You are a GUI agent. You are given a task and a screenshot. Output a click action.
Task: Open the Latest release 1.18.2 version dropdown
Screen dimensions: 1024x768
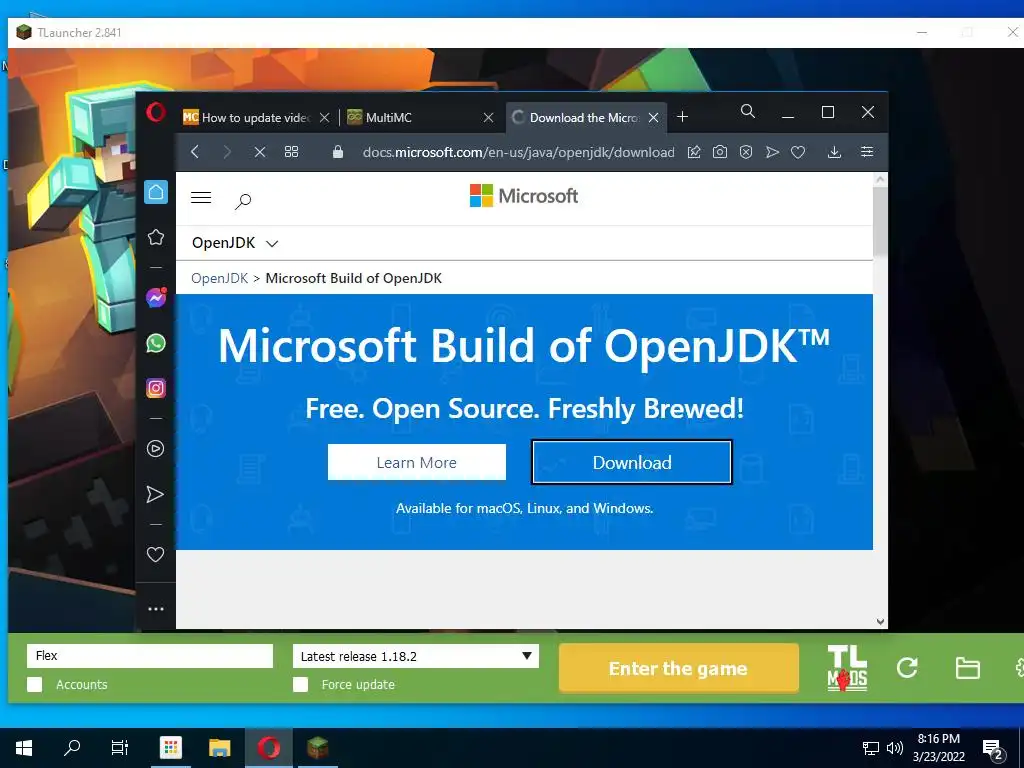[415, 656]
